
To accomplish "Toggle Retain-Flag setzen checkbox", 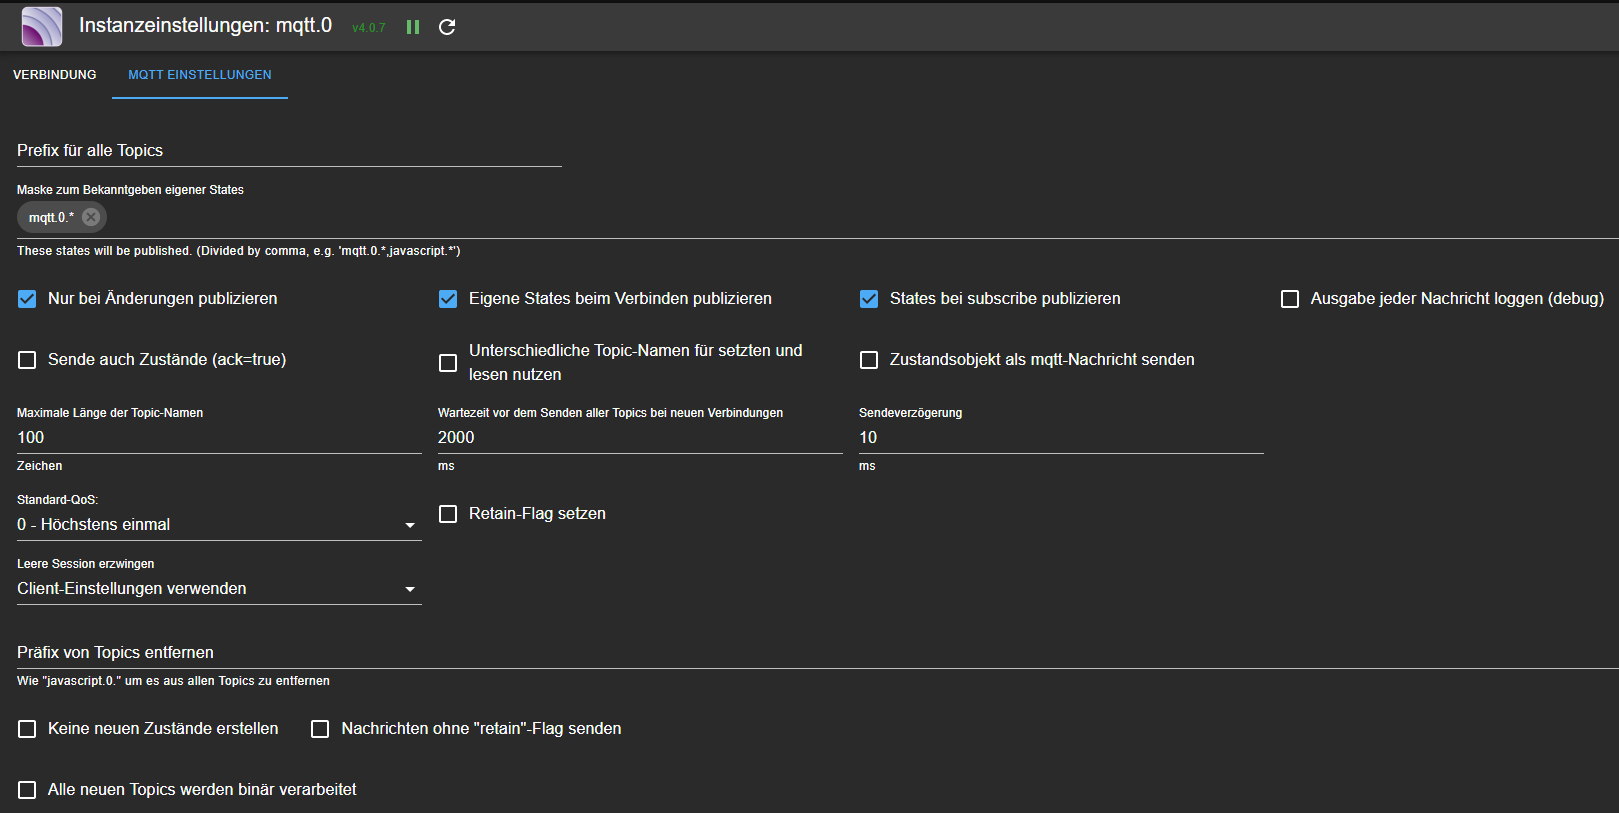I will [448, 514].
